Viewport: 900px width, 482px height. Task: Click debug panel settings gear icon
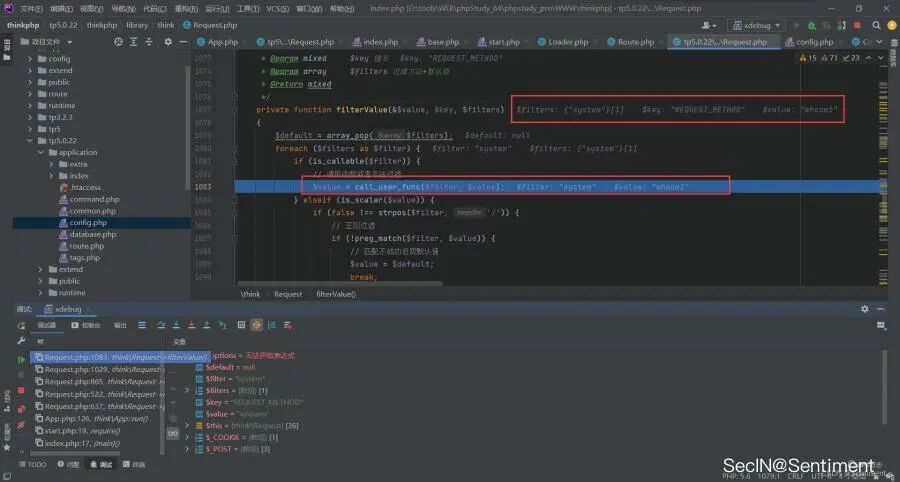[865, 309]
